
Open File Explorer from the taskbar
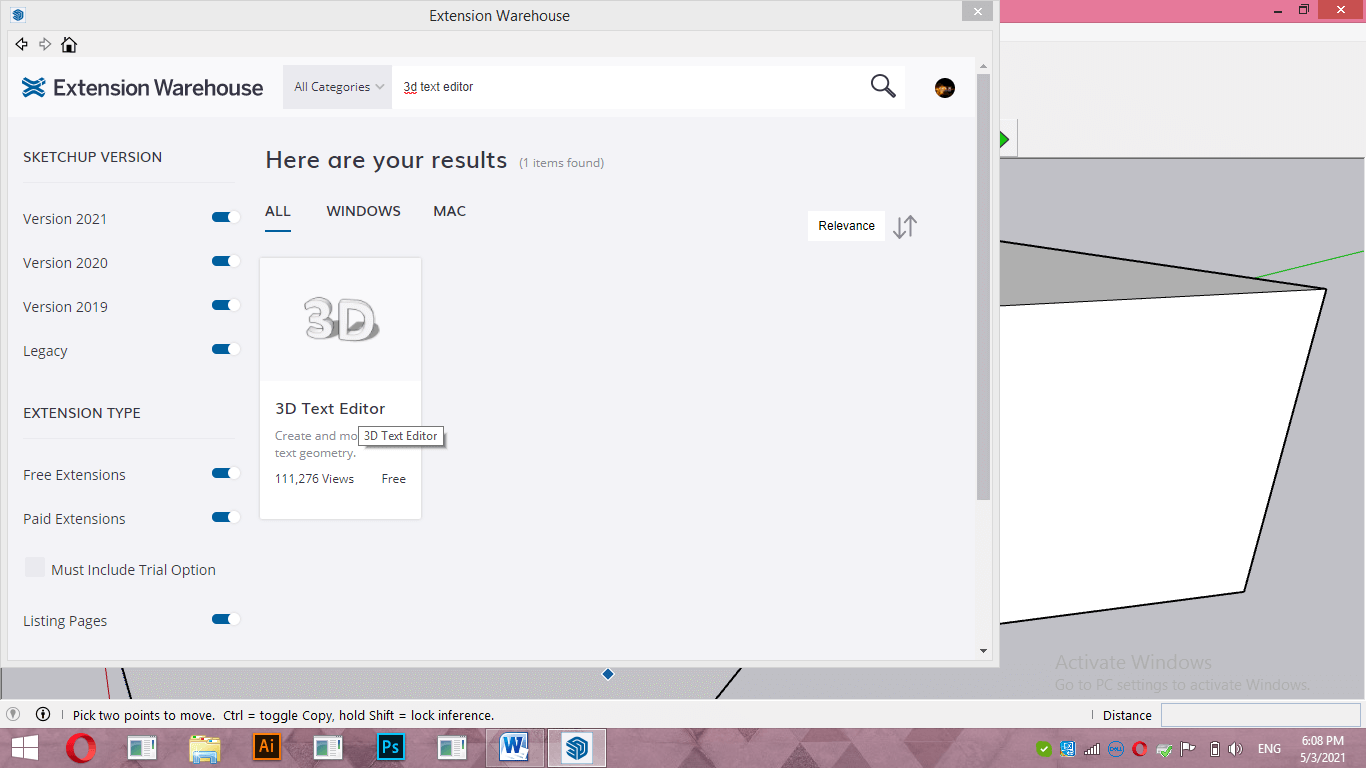pos(205,748)
